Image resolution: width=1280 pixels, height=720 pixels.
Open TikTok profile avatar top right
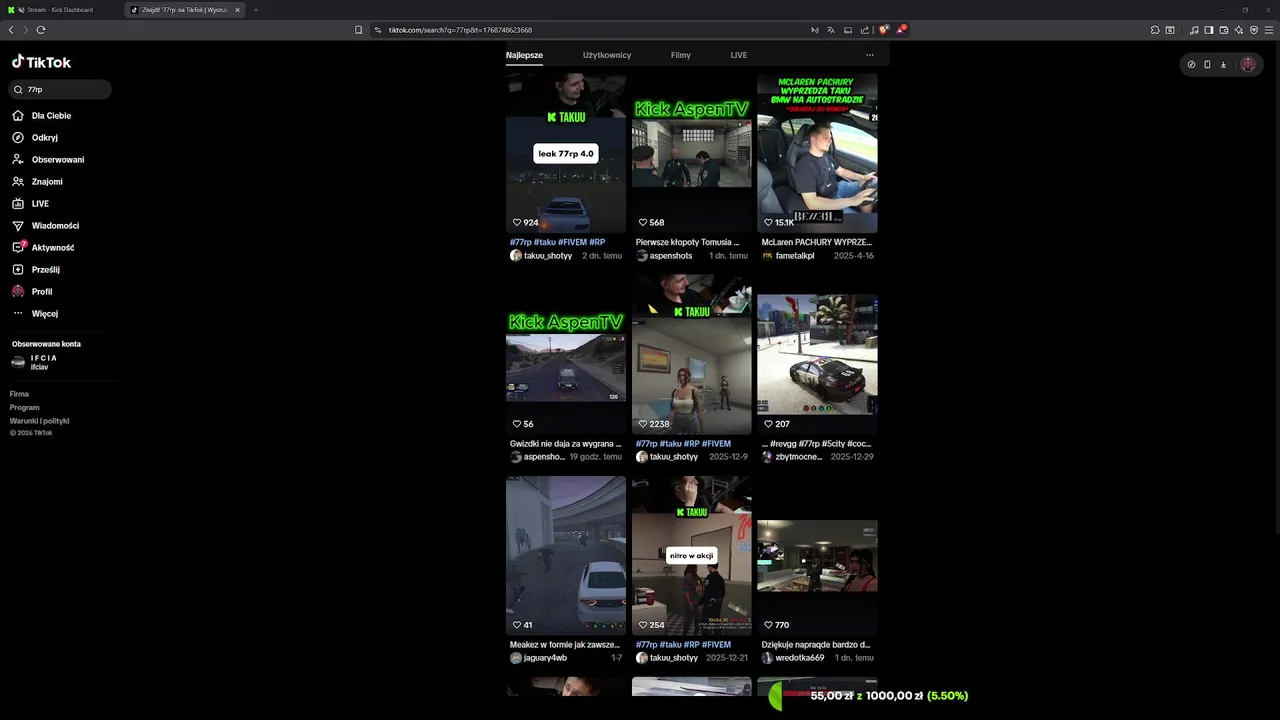pos(1248,65)
